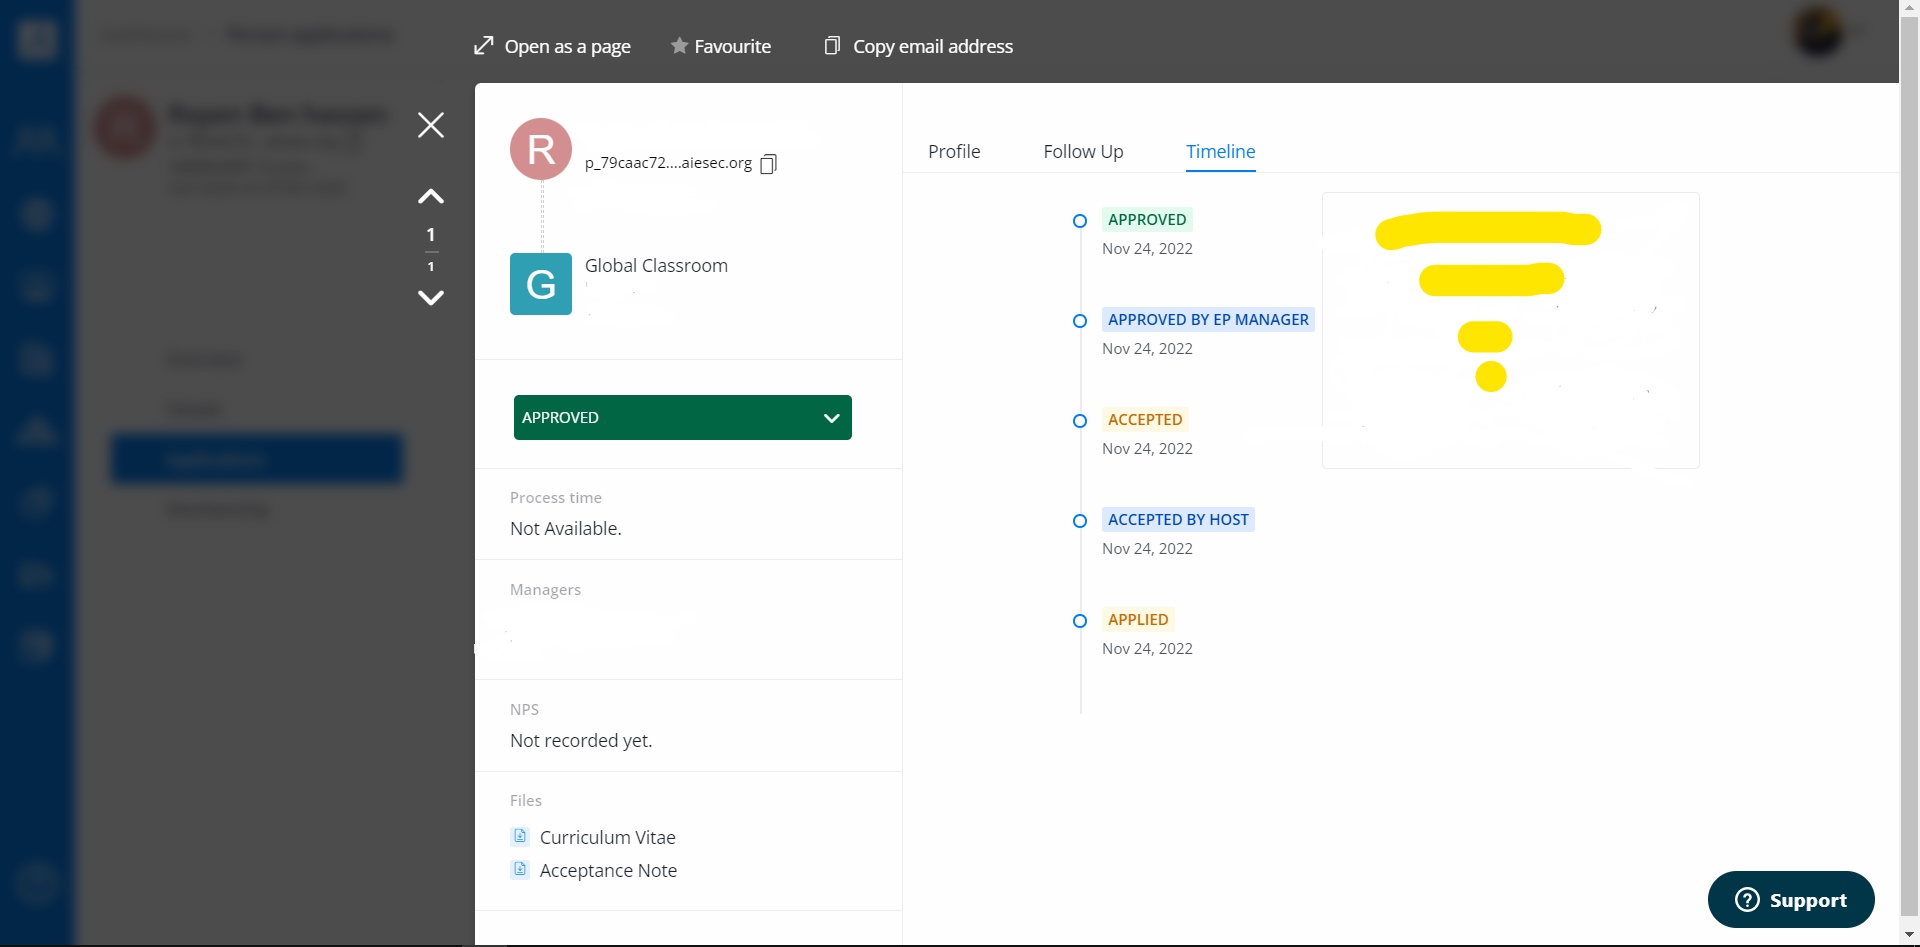Screen dimensions: 1920x947
Task: Select the APPROVED BY EP MANAGER label
Action: (1208, 319)
